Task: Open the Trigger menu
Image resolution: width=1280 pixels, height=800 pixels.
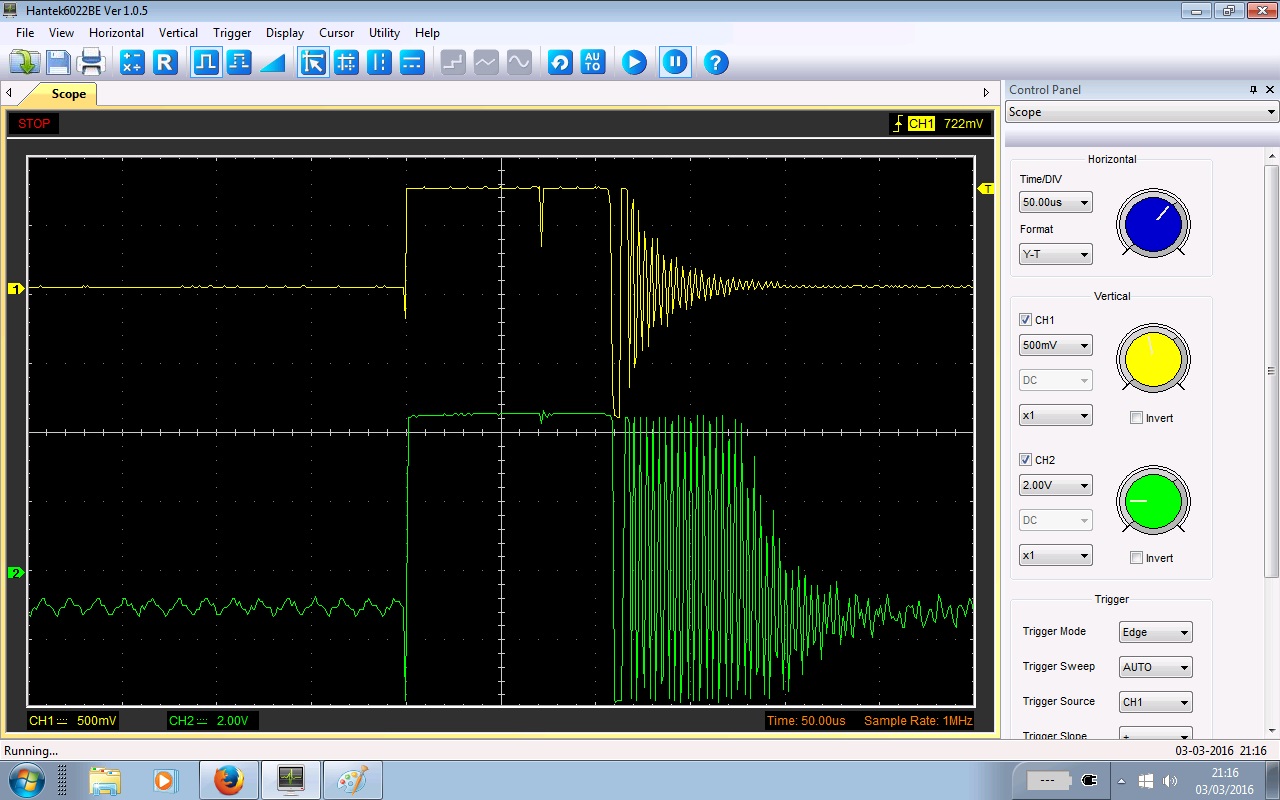Action: point(232,33)
